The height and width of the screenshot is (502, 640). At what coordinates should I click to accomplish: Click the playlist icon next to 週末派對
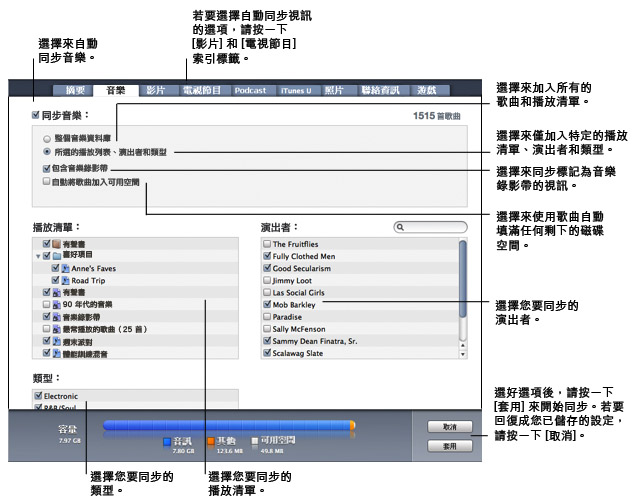pyautogui.click(x=57, y=341)
